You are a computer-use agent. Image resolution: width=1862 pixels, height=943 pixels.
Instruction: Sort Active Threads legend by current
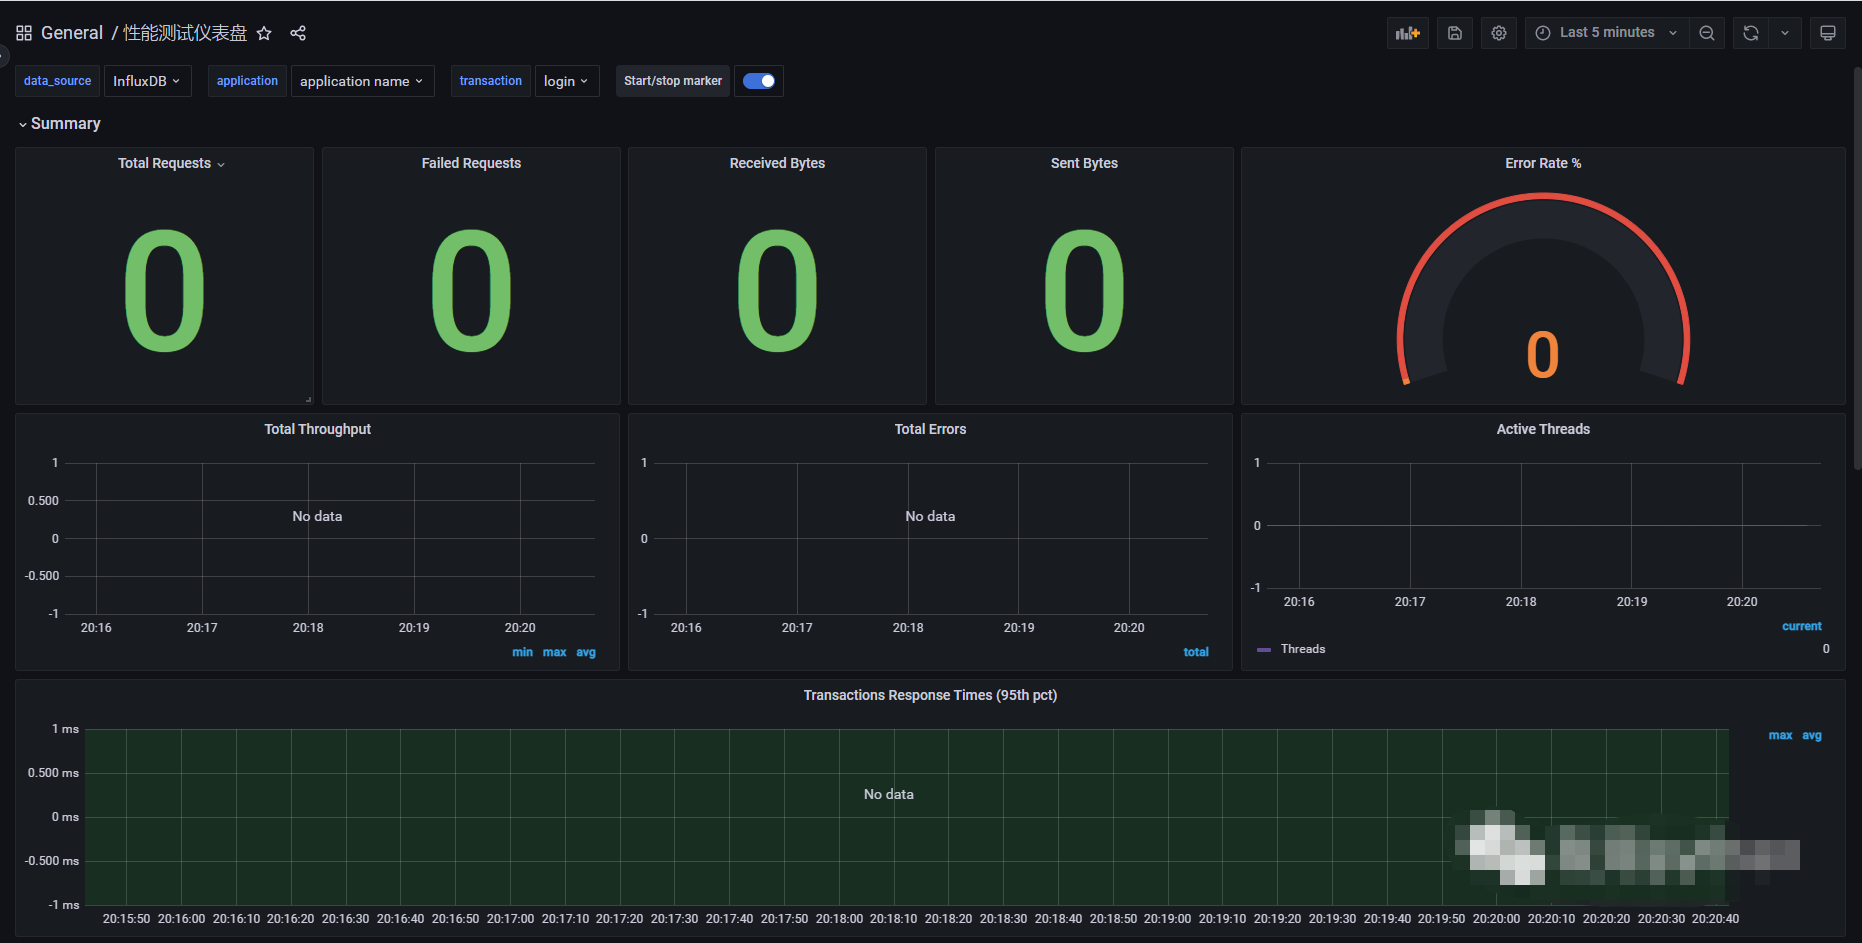click(1802, 626)
